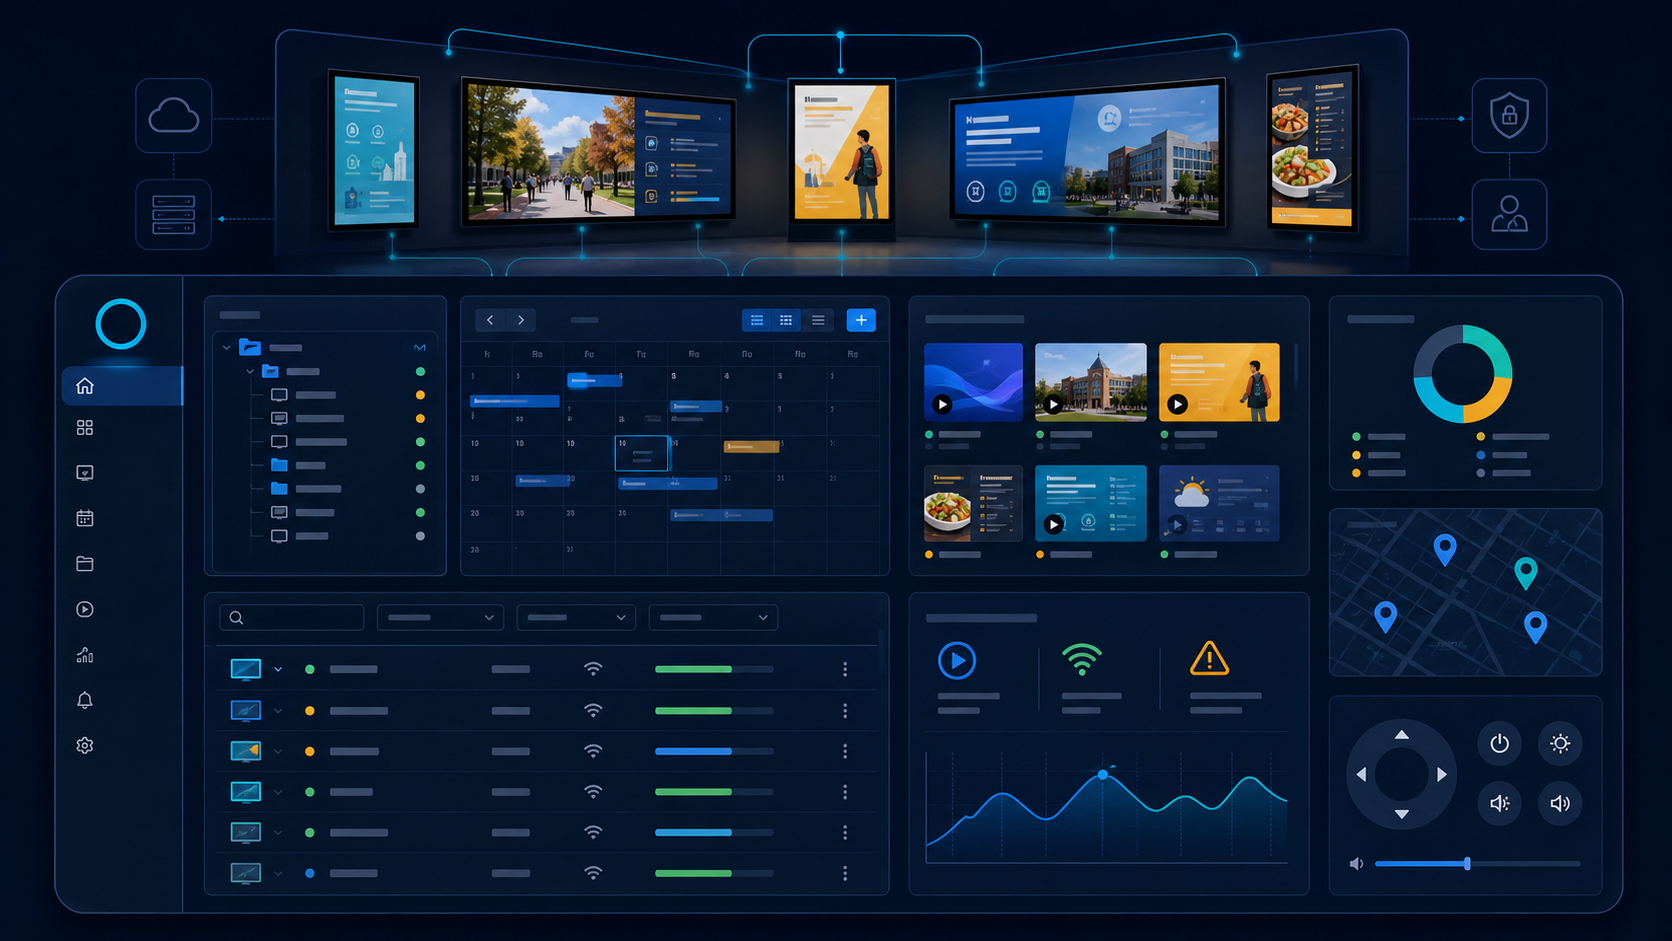
Task: Collapse the top-level folder in tree
Action: coord(227,348)
